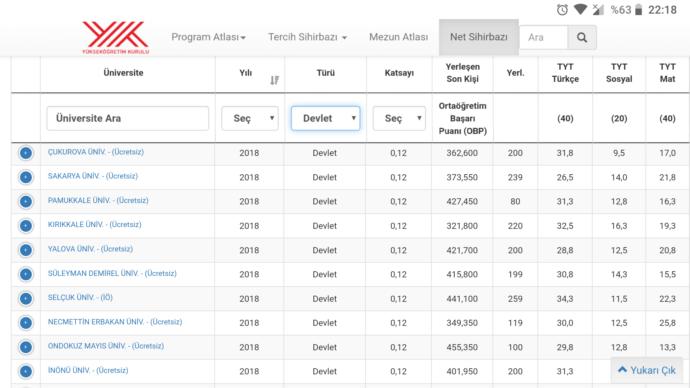Click the Katsayı column header
Viewport: 690px width, 388px height.
(399, 73)
